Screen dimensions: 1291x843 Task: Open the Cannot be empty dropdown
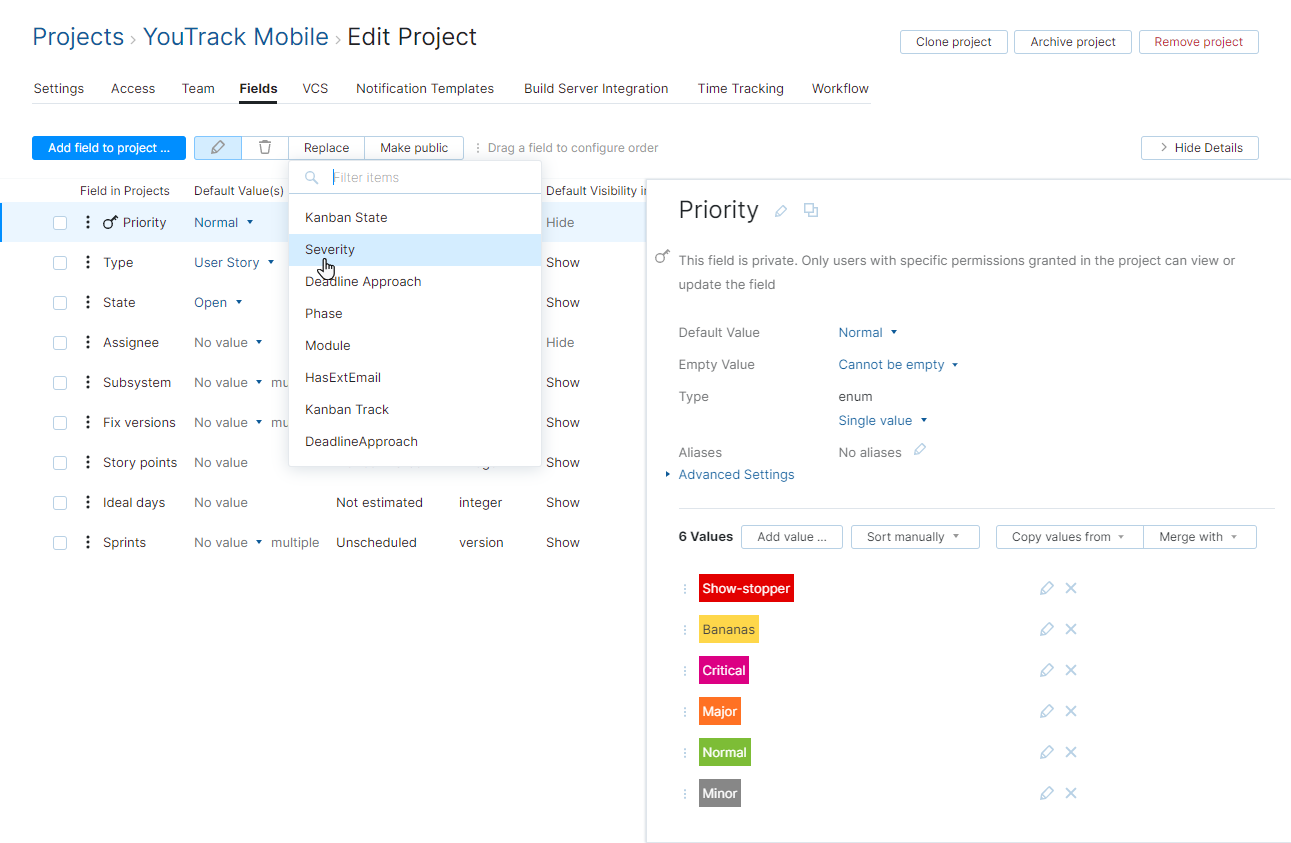(896, 364)
